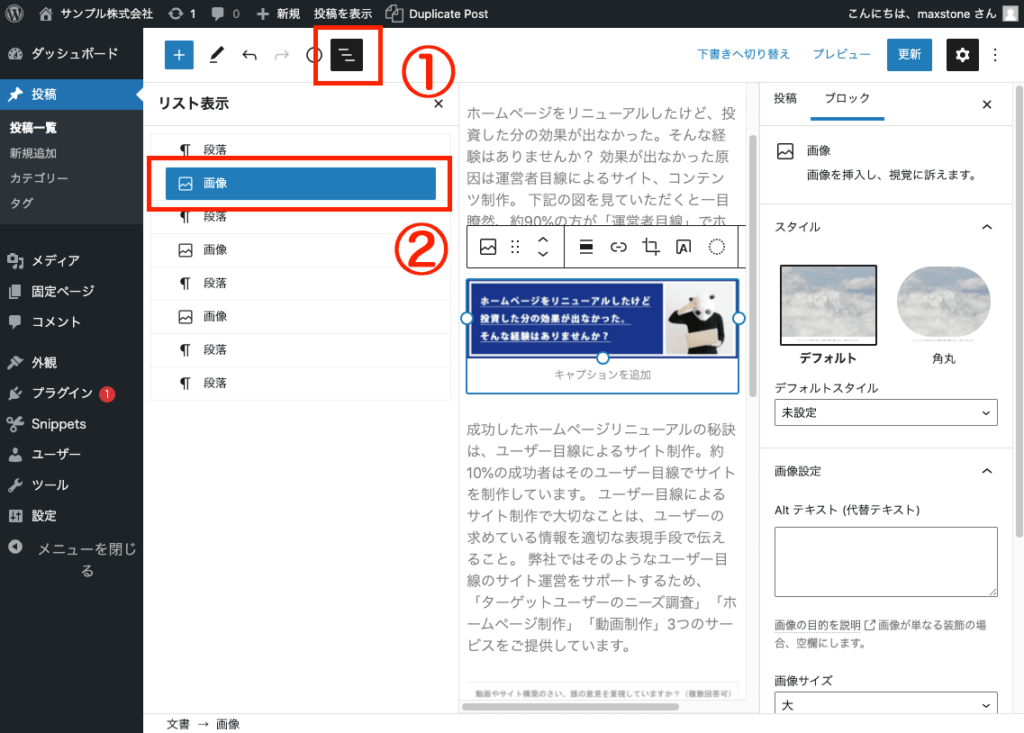This screenshot has height=733, width=1024.
Task: Add text over image using the toolbar icon
Action: [685, 247]
